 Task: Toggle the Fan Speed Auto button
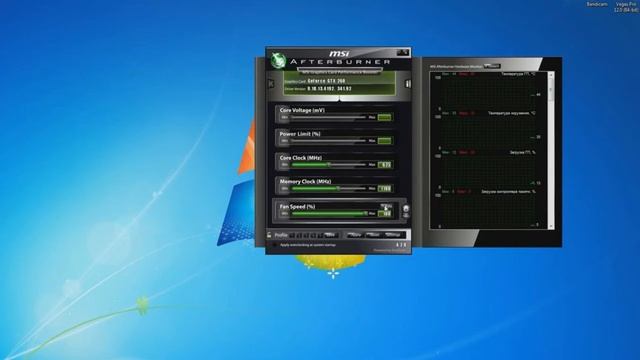pos(386,206)
